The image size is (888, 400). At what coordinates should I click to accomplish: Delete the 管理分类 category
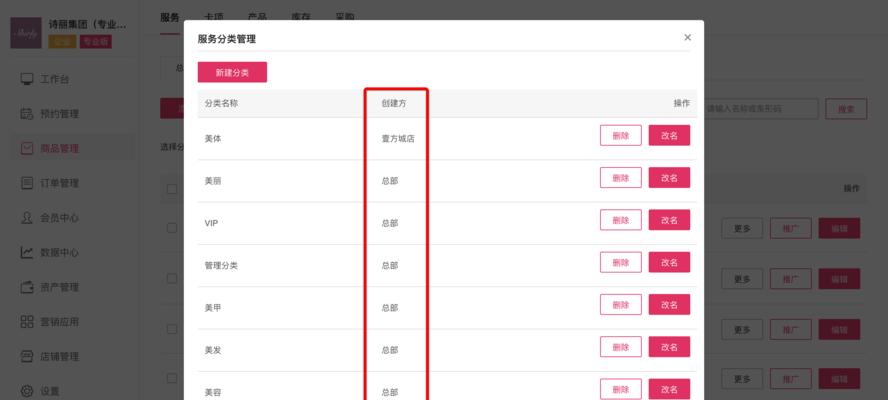pyautogui.click(x=621, y=262)
